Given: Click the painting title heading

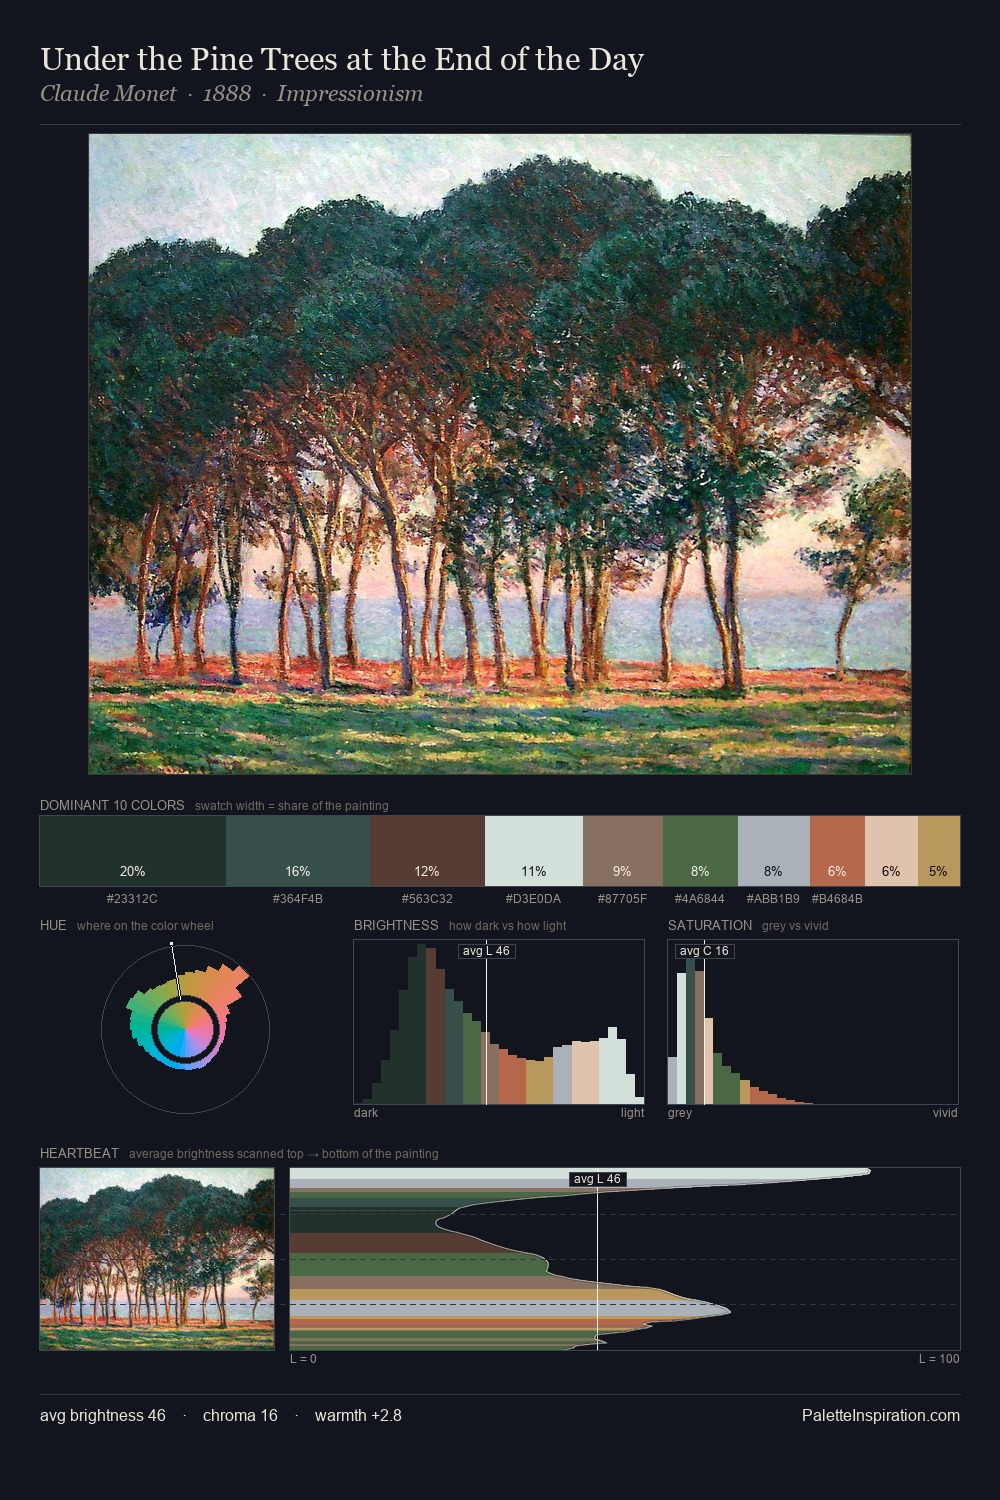Looking at the screenshot, I should click(x=342, y=59).
